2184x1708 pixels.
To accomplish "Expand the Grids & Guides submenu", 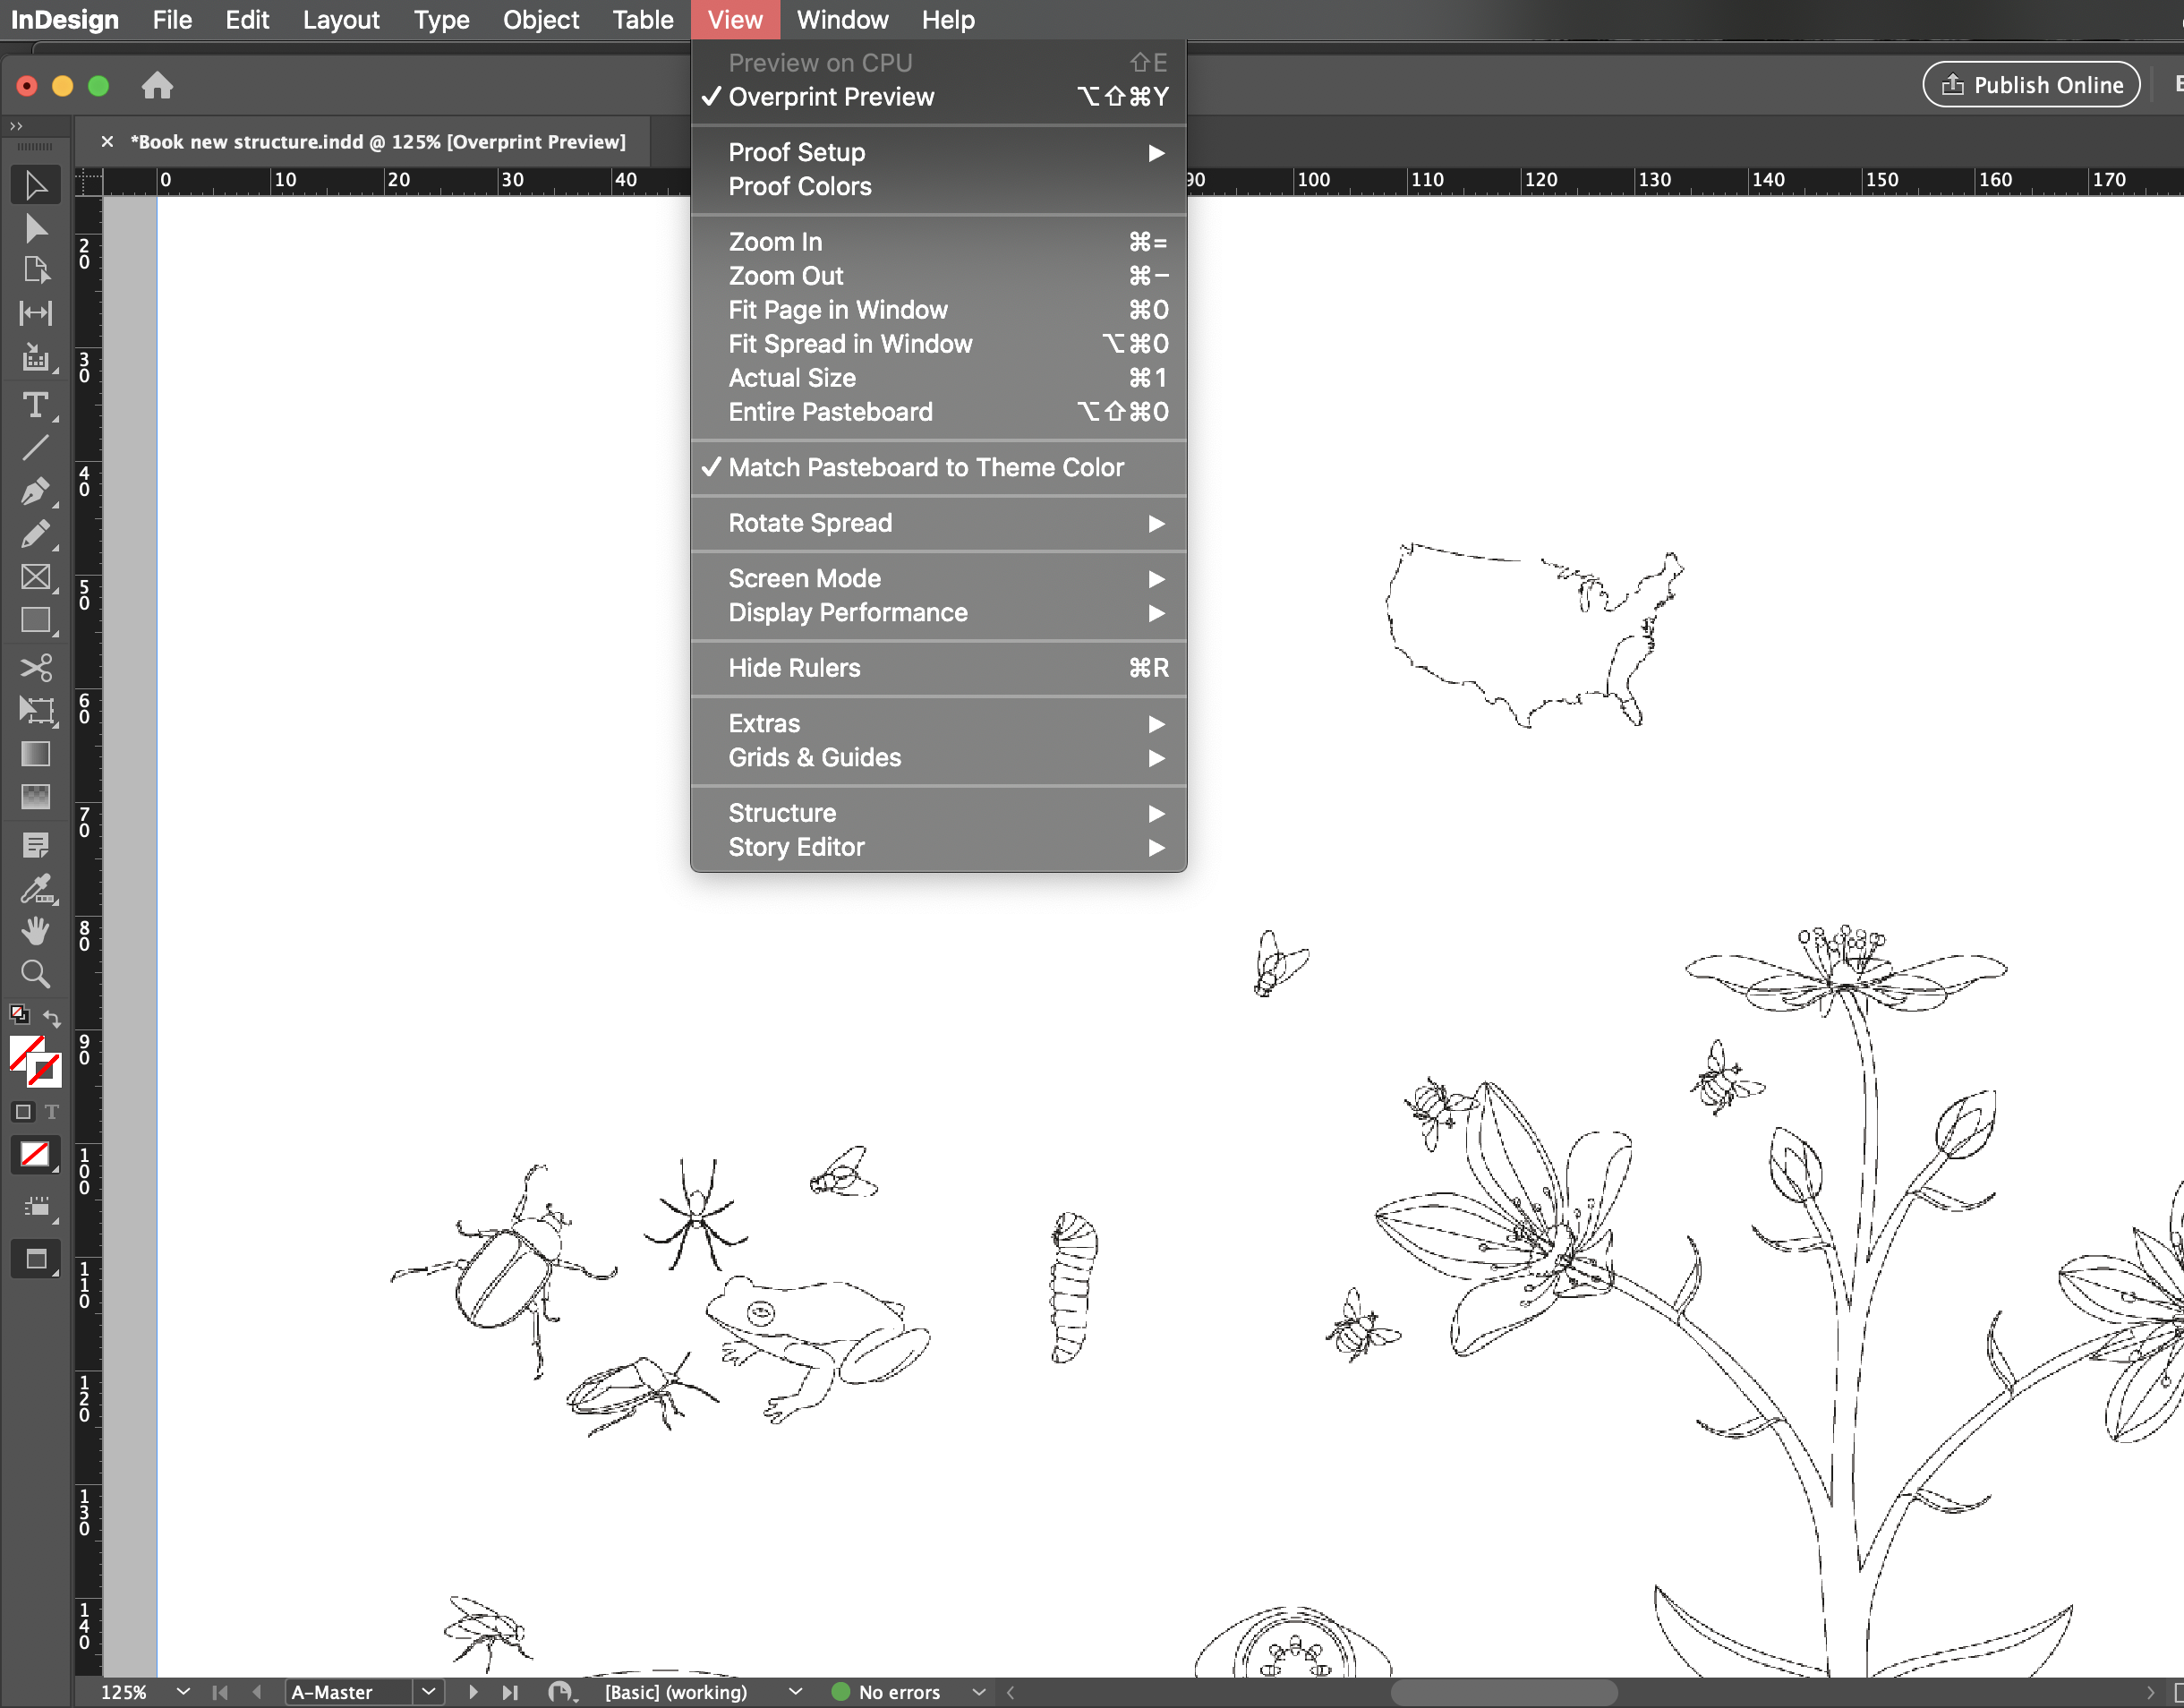I will click(x=814, y=758).
